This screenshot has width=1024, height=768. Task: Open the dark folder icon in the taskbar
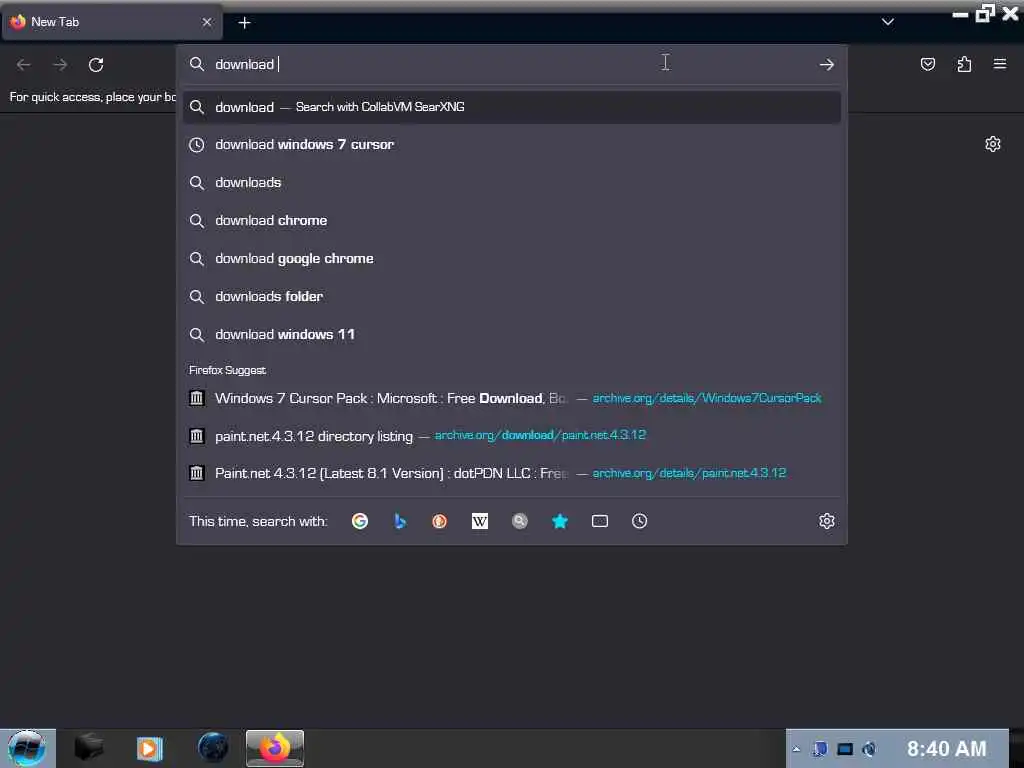click(x=88, y=748)
